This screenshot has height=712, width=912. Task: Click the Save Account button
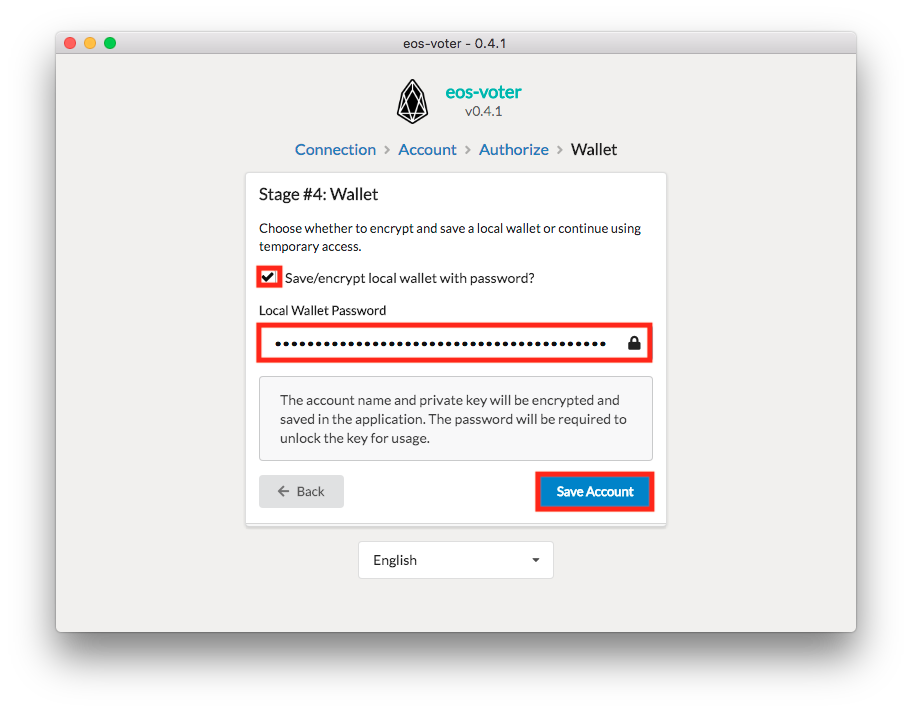[594, 492]
